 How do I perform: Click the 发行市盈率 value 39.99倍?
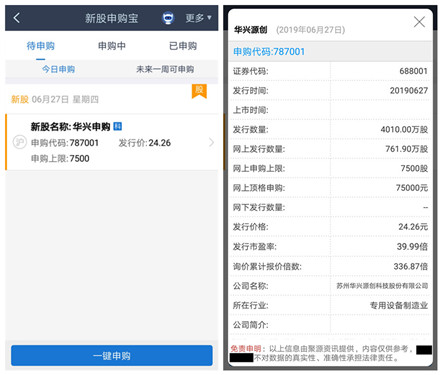[x=412, y=247]
